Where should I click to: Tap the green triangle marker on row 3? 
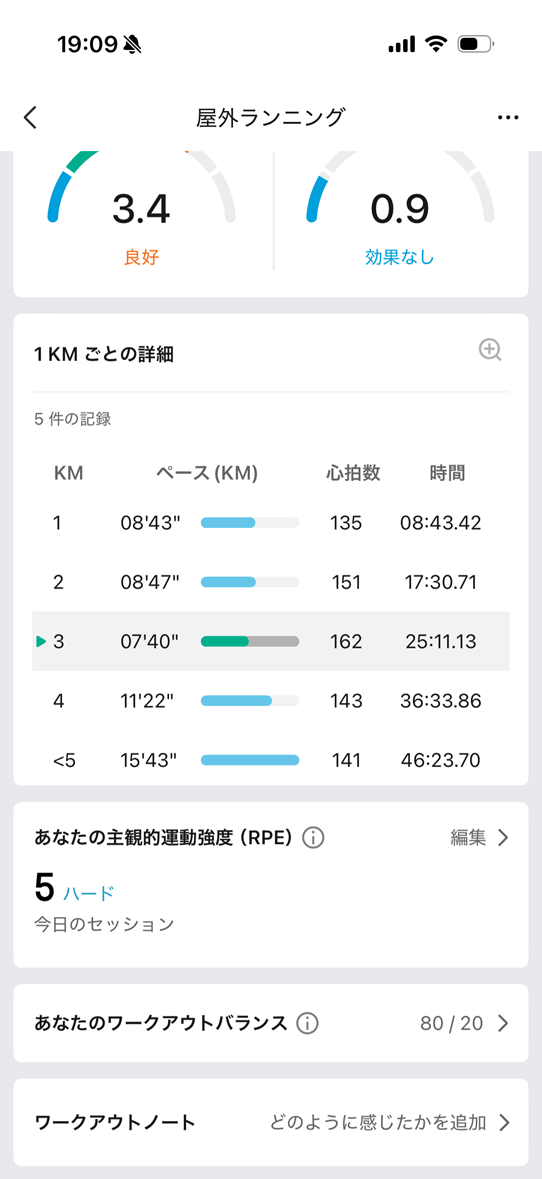tap(41, 641)
